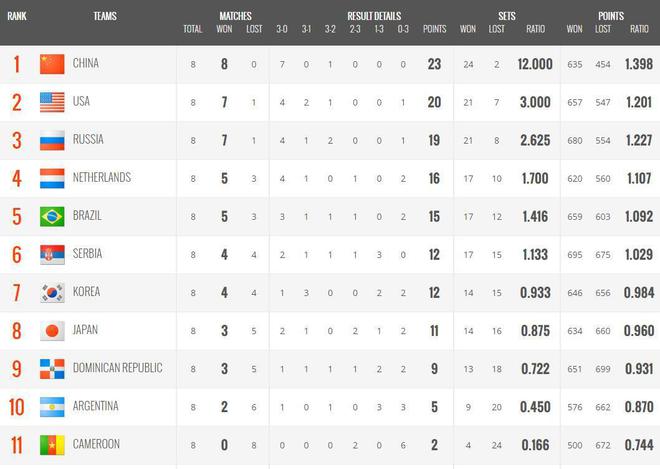Click the China flag icon
The width and height of the screenshot is (660, 469).
(x=52, y=64)
